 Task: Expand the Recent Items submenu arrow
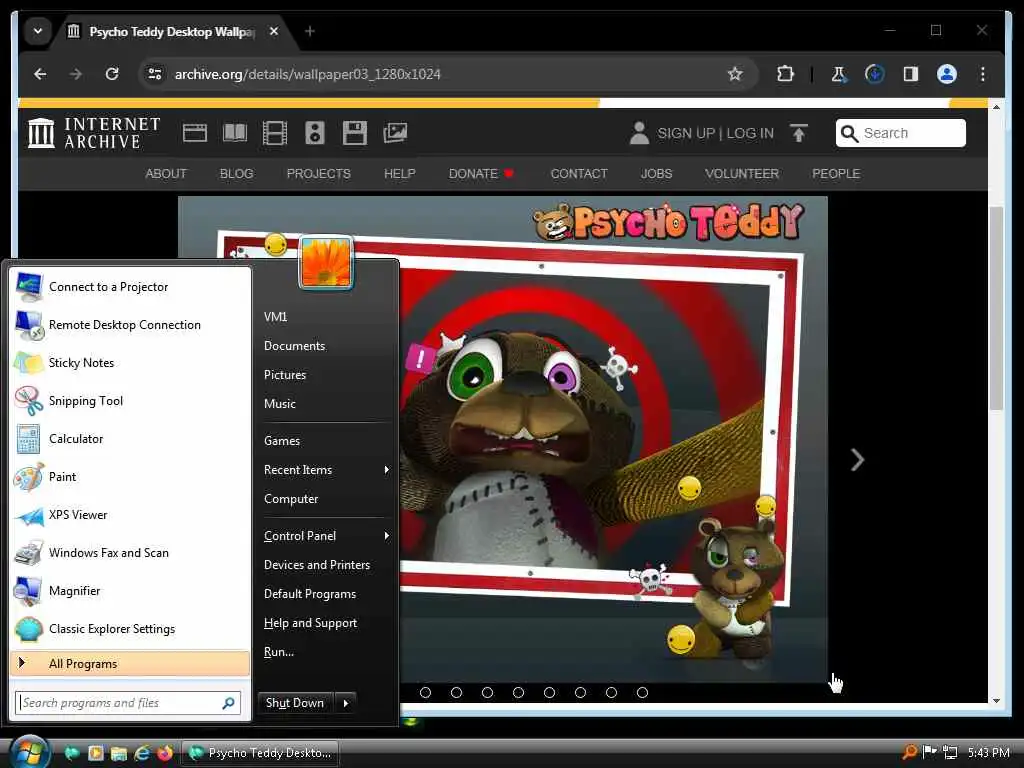coord(387,470)
